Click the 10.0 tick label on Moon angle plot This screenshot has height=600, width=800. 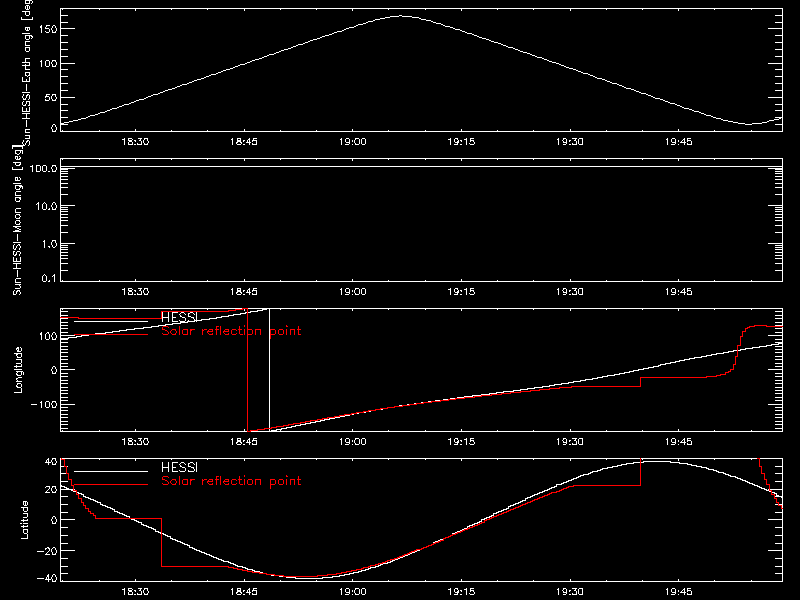(x=46, y=207)
